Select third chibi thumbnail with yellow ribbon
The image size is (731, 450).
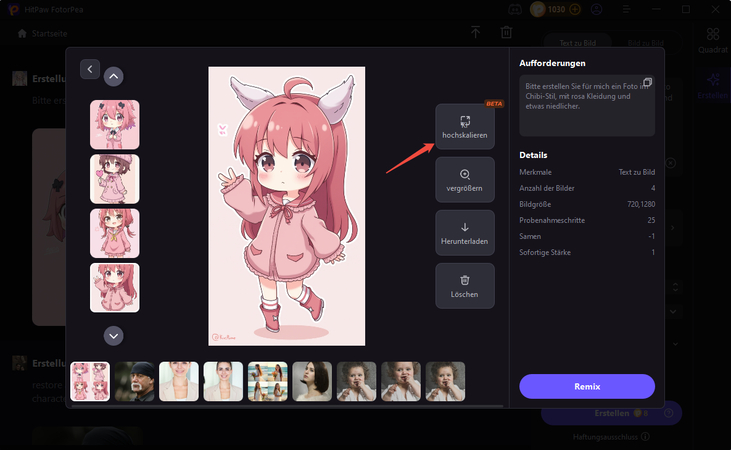[x=115, y=233]
